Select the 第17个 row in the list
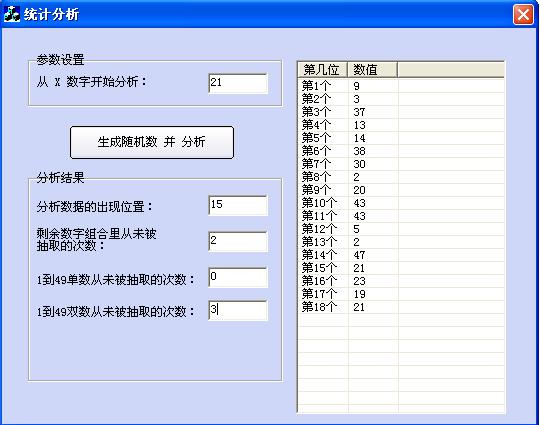540x425 pixels. pyautogui.click(x=401, y=294)
